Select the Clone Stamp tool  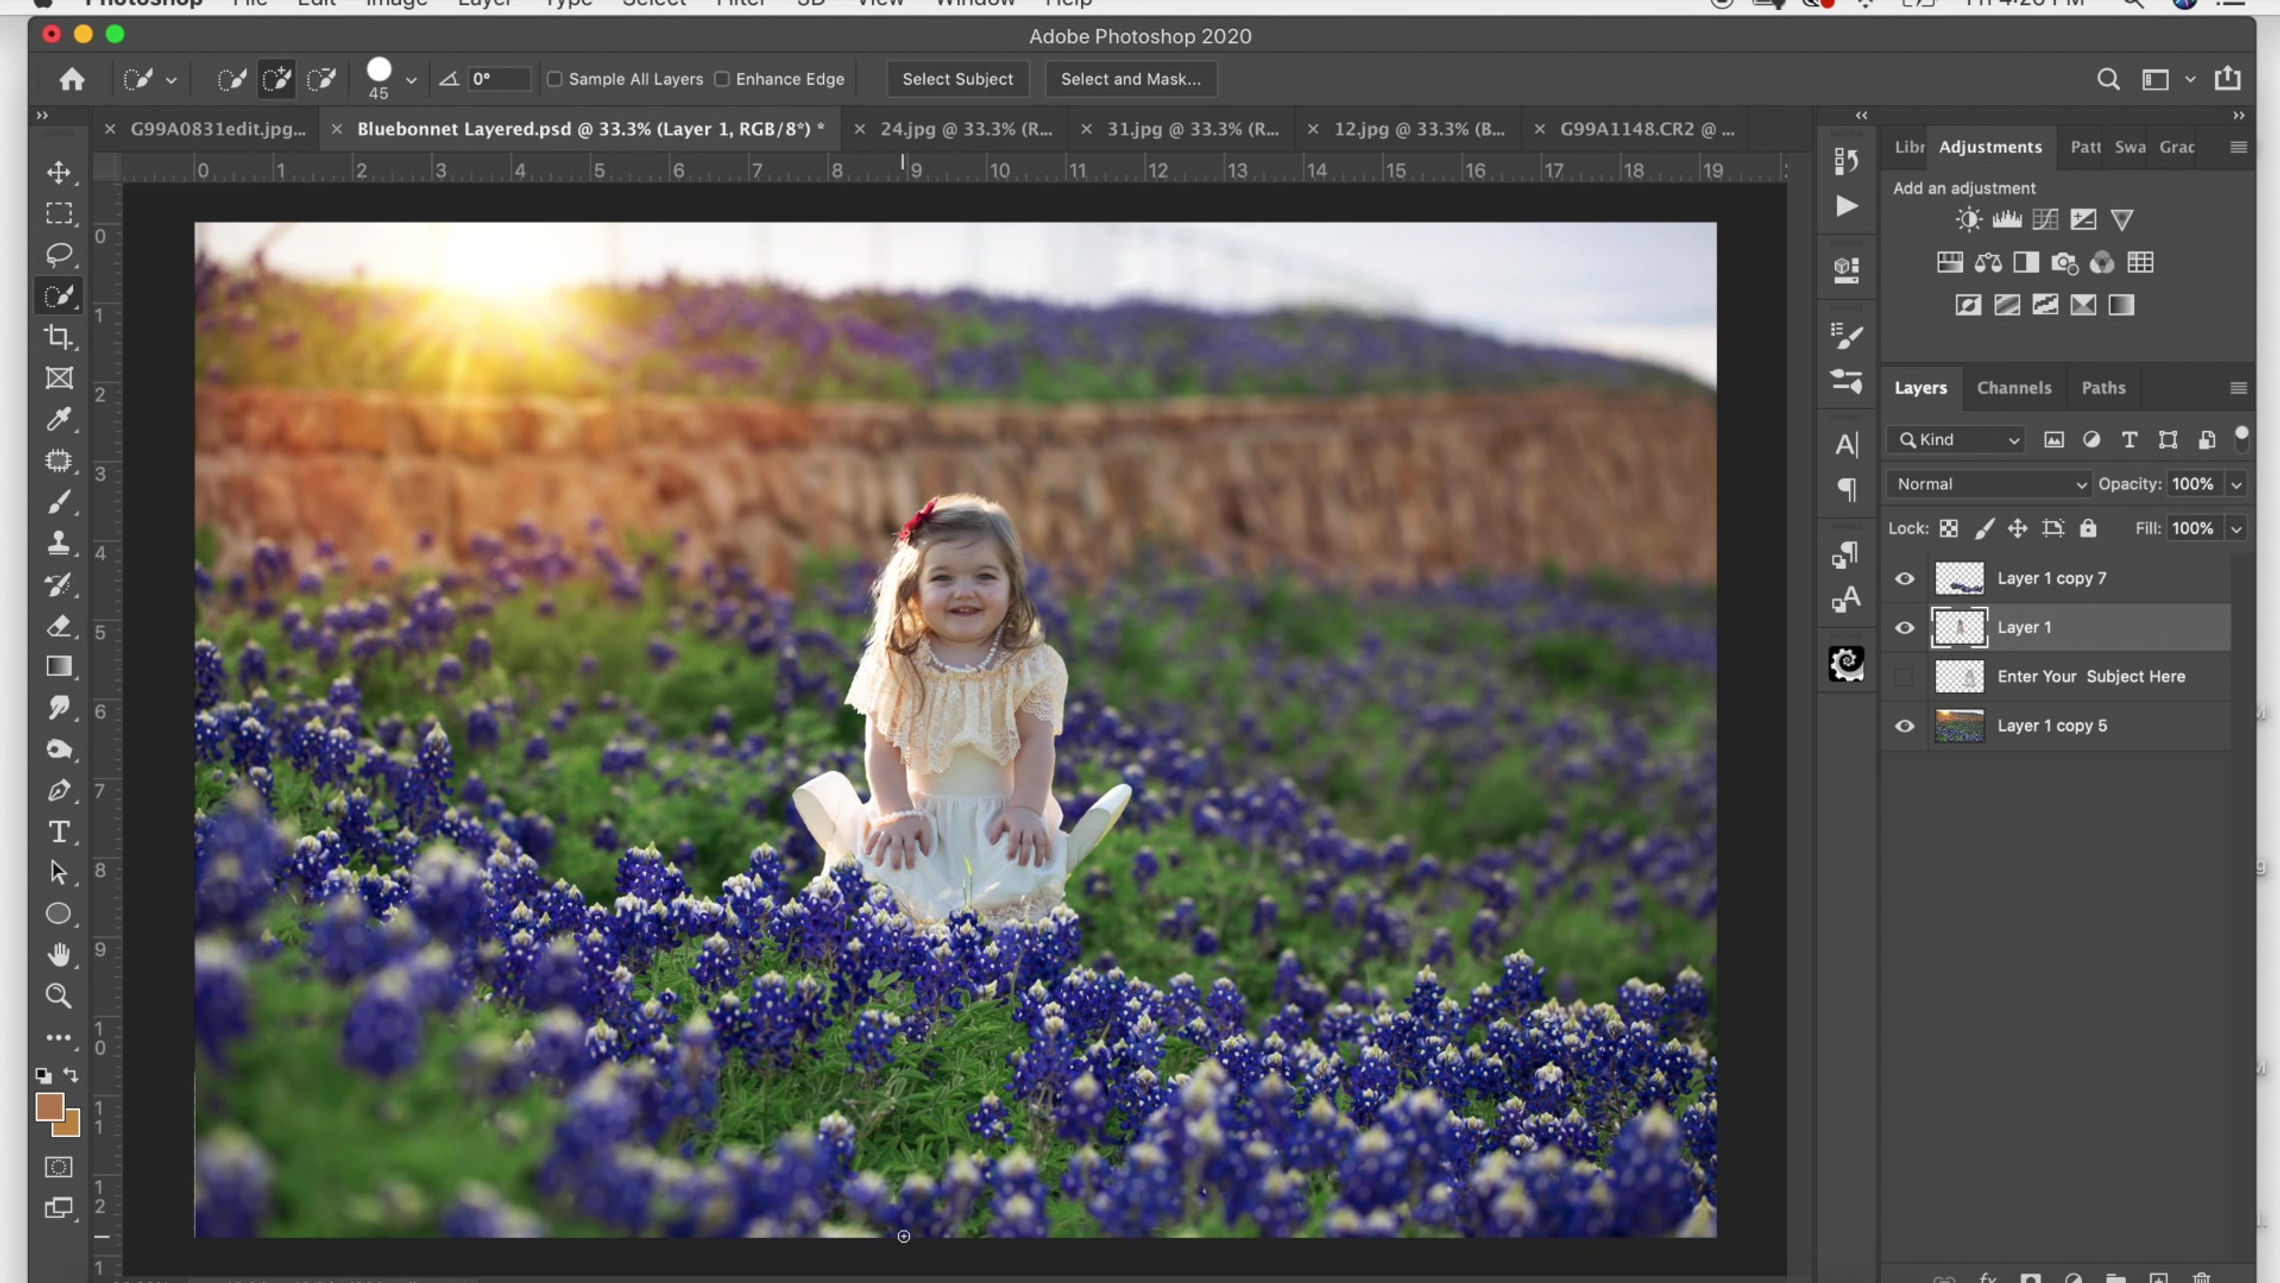pyautogui.click(x=59, y=543)
